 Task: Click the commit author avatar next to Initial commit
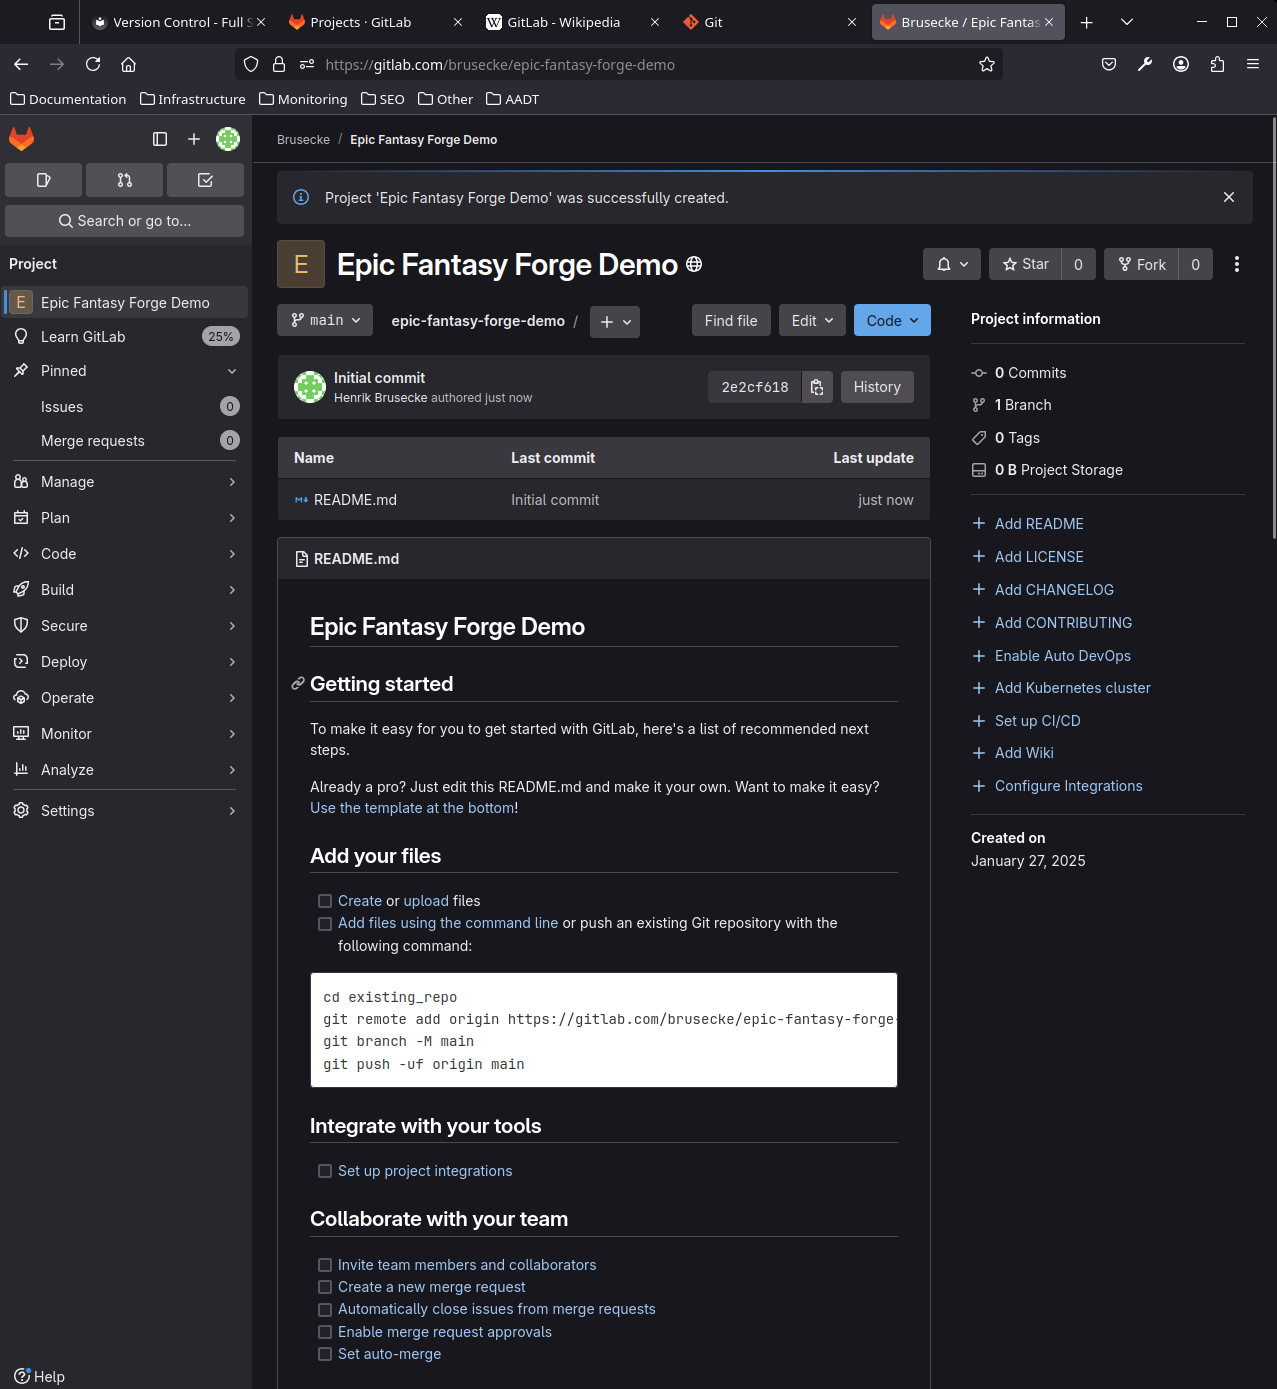pyautogui.click(x=310, y=387)
